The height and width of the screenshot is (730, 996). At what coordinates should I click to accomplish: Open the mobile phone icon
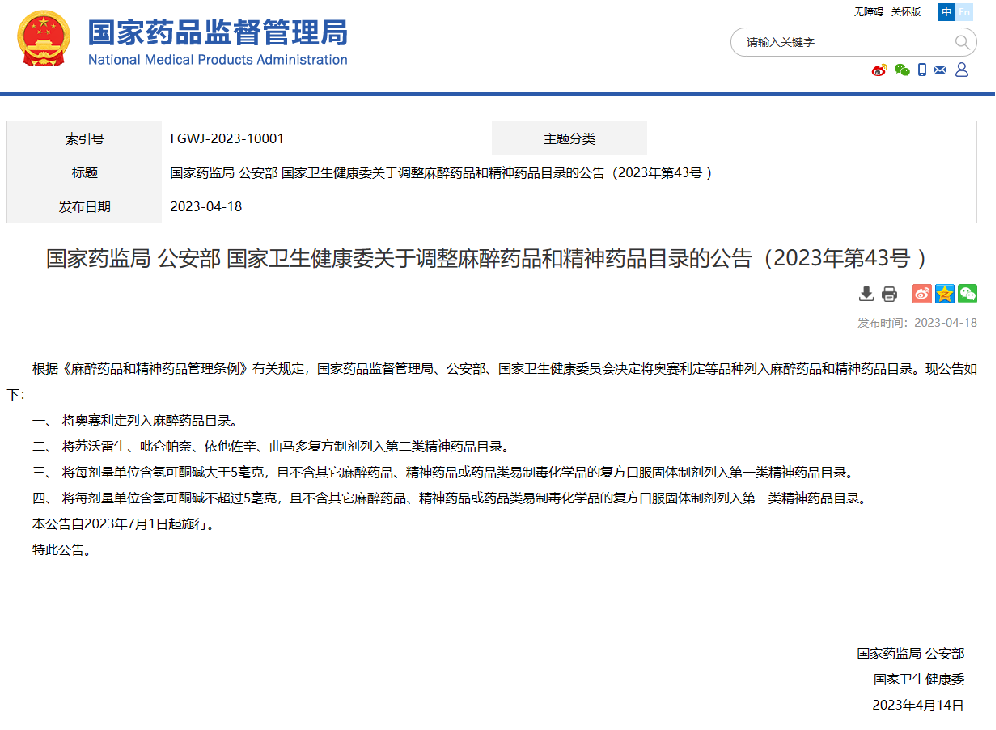pos(922,70)
